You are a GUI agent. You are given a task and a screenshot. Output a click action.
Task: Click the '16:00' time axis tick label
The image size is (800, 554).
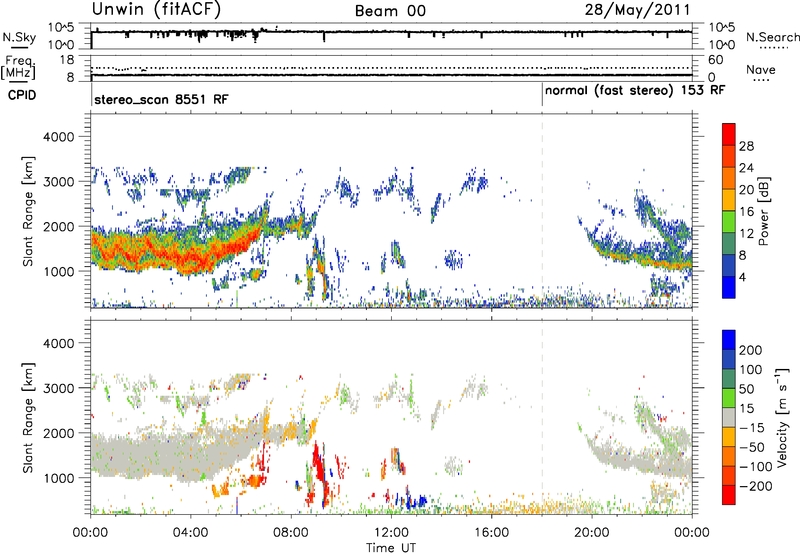[491, 533]
